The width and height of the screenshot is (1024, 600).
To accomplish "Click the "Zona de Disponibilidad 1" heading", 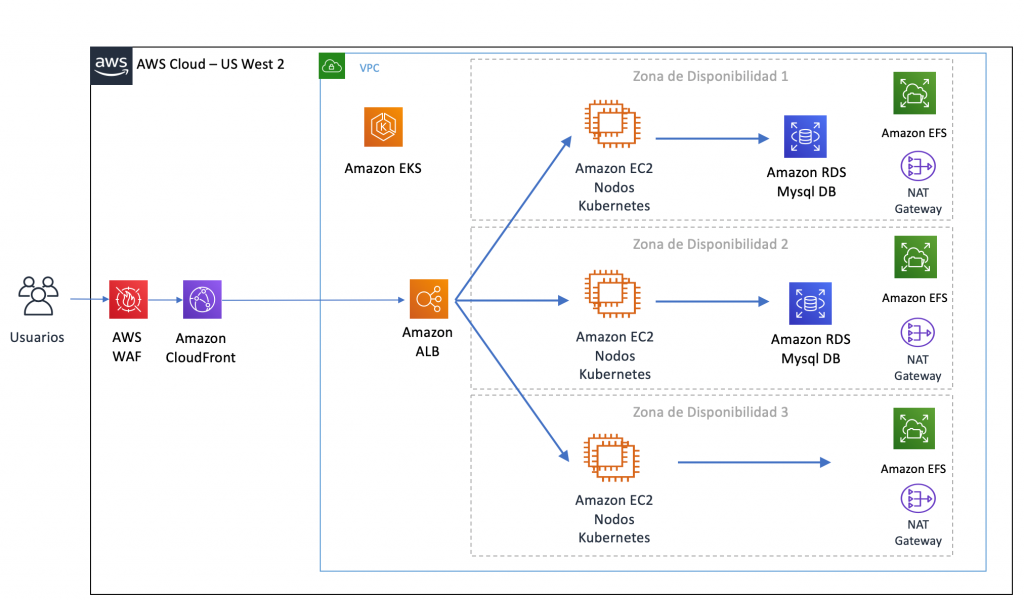I will click(711, 76).
